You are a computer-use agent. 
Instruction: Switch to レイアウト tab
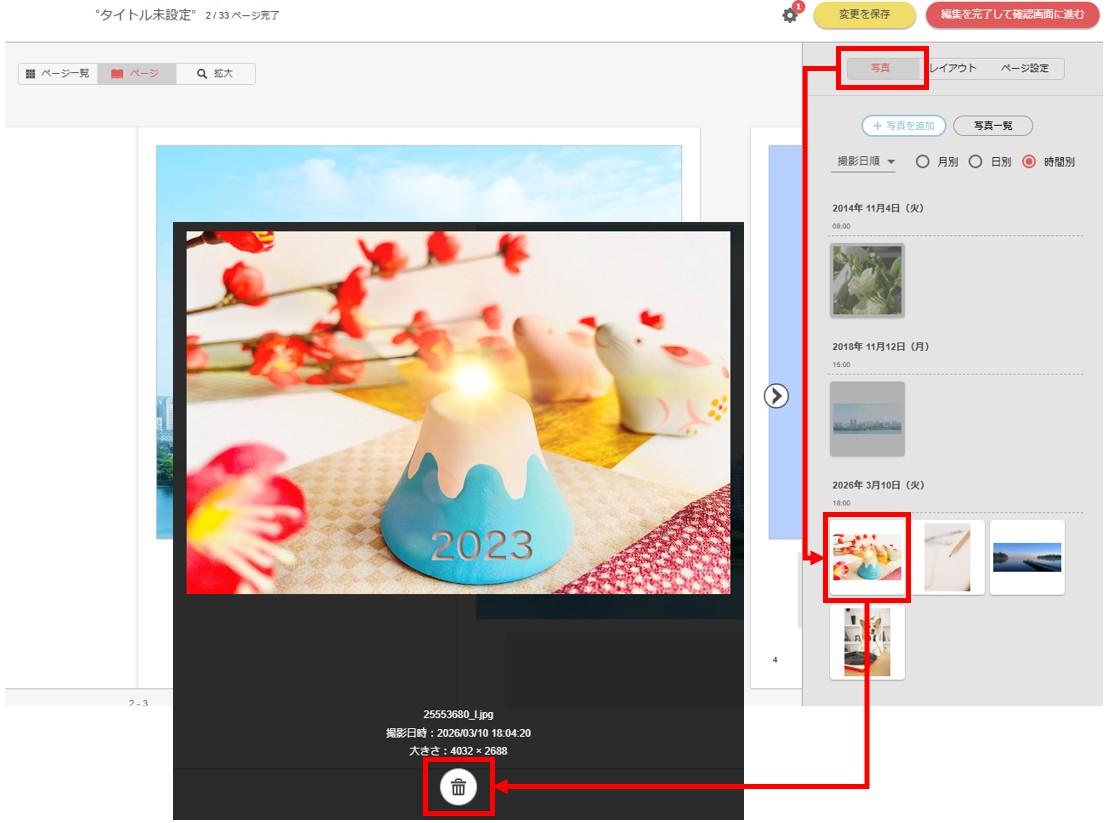[953, 68]
